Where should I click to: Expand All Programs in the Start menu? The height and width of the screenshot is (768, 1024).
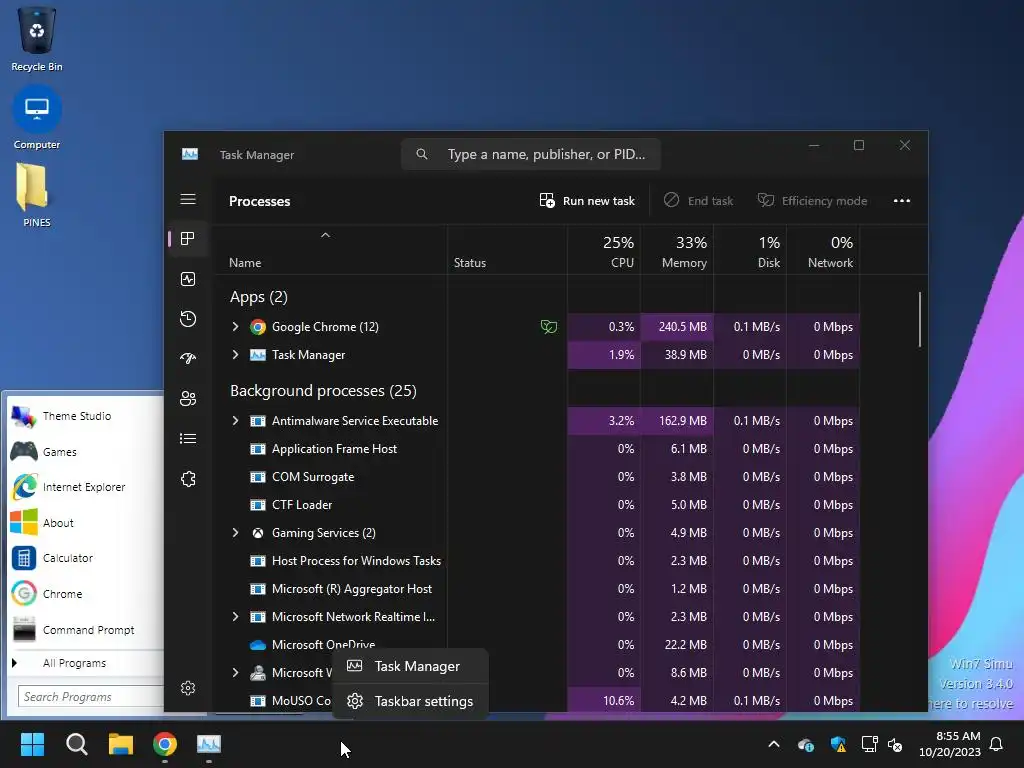click(x=74, y=663)
